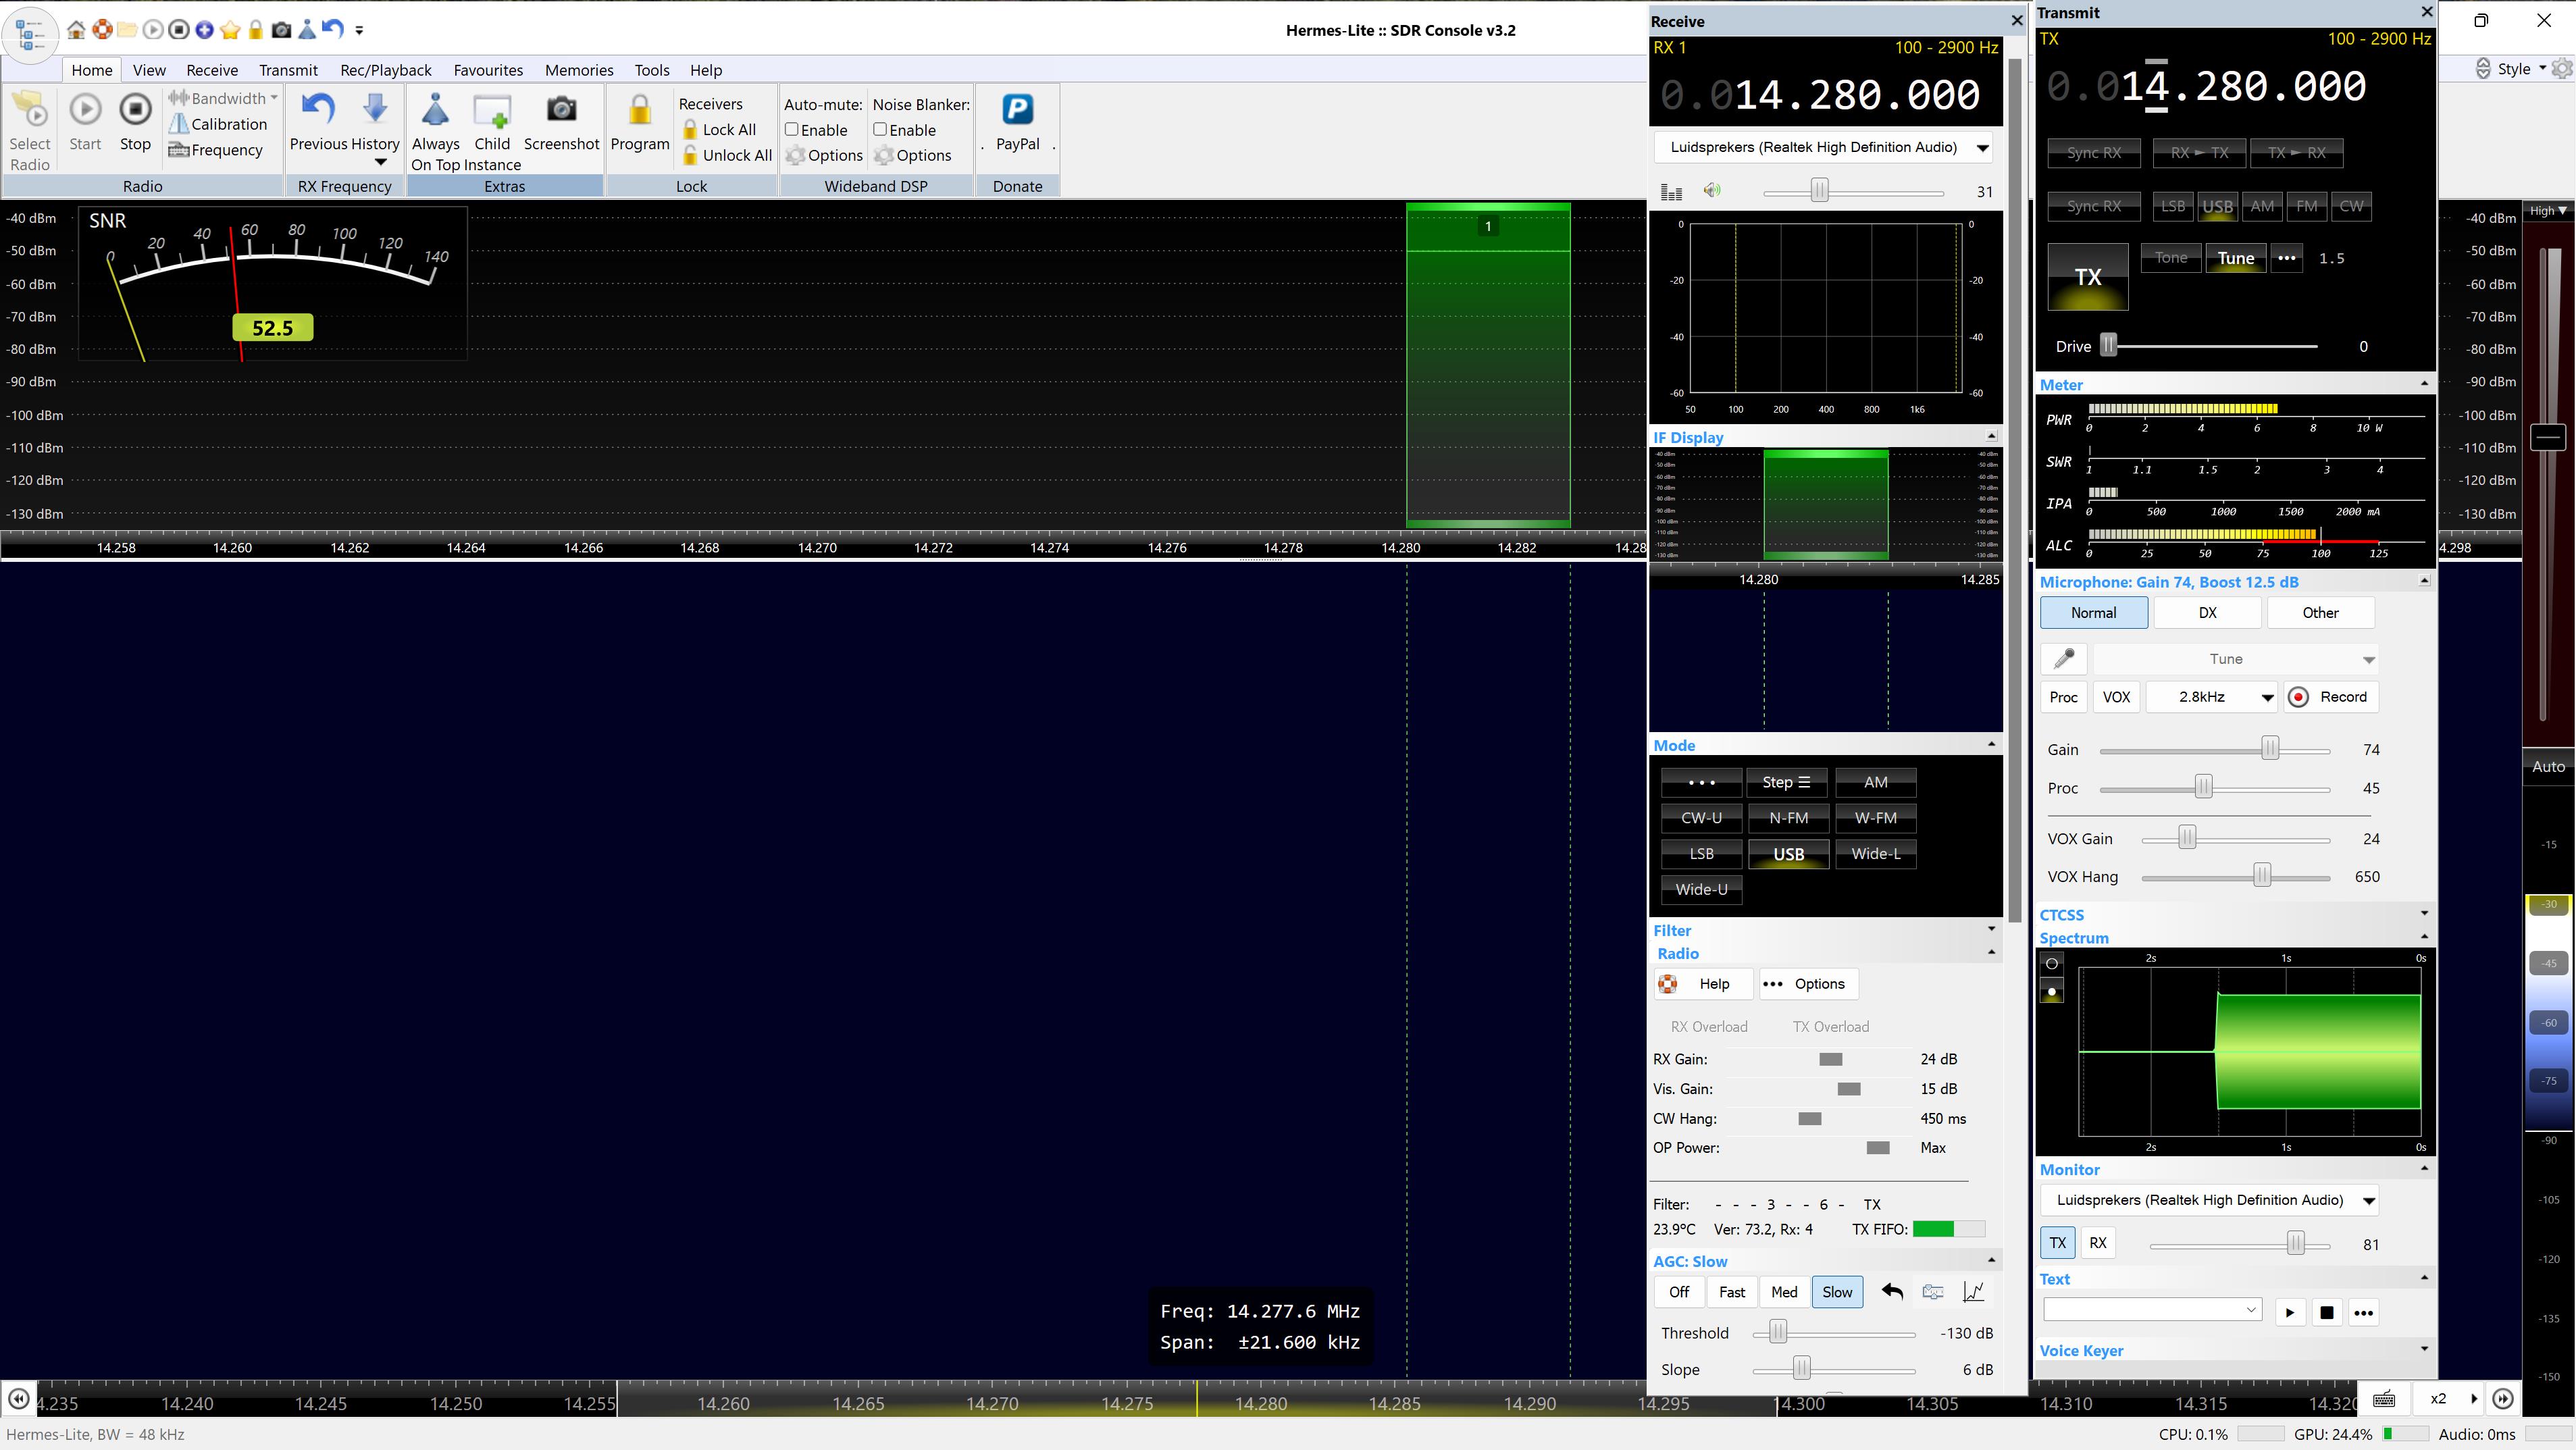
Task: Open the Transmit menu tab
Action: tap(288, 70)
